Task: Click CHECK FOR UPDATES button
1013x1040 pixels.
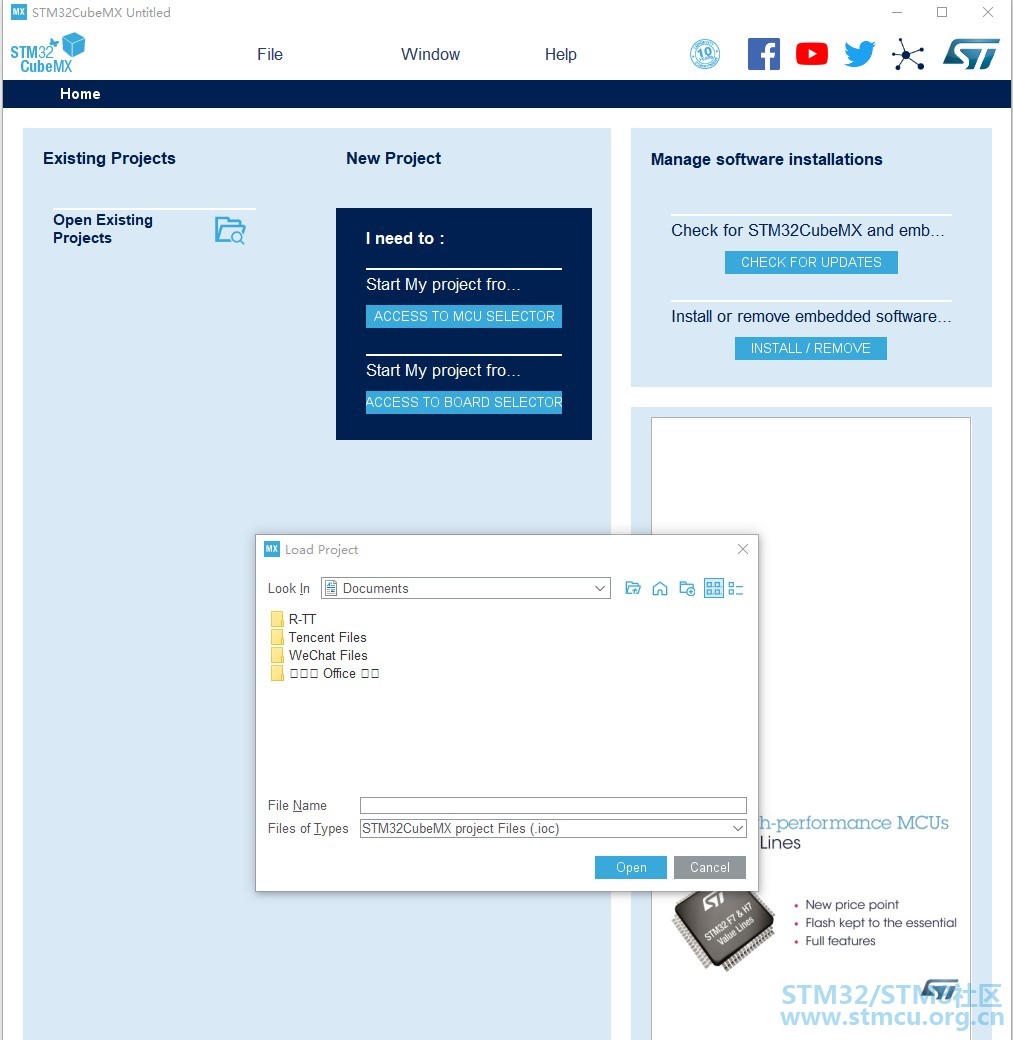Action: [x=811, y=263]
